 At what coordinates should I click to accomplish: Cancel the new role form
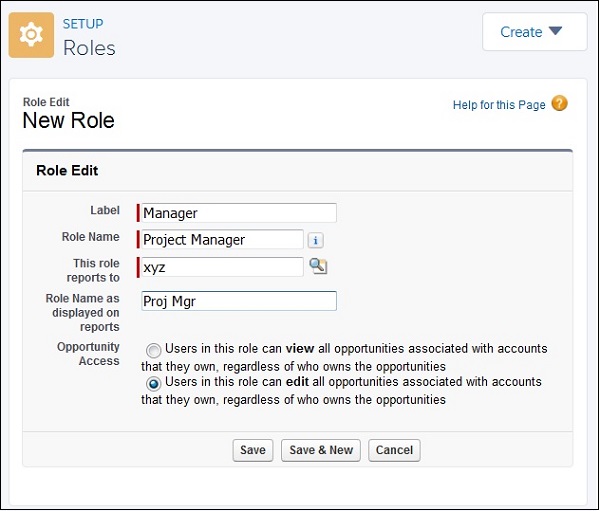(394, 450)
